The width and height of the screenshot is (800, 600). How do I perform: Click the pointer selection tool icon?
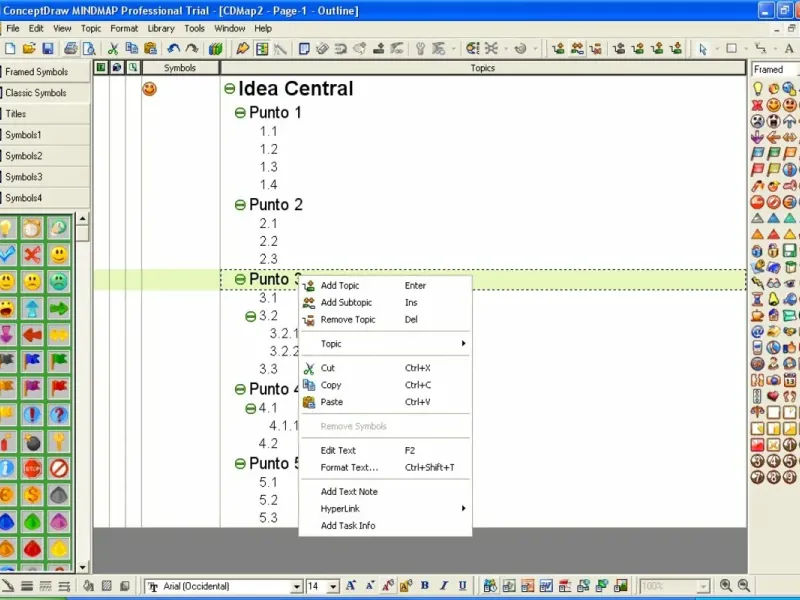703,48
